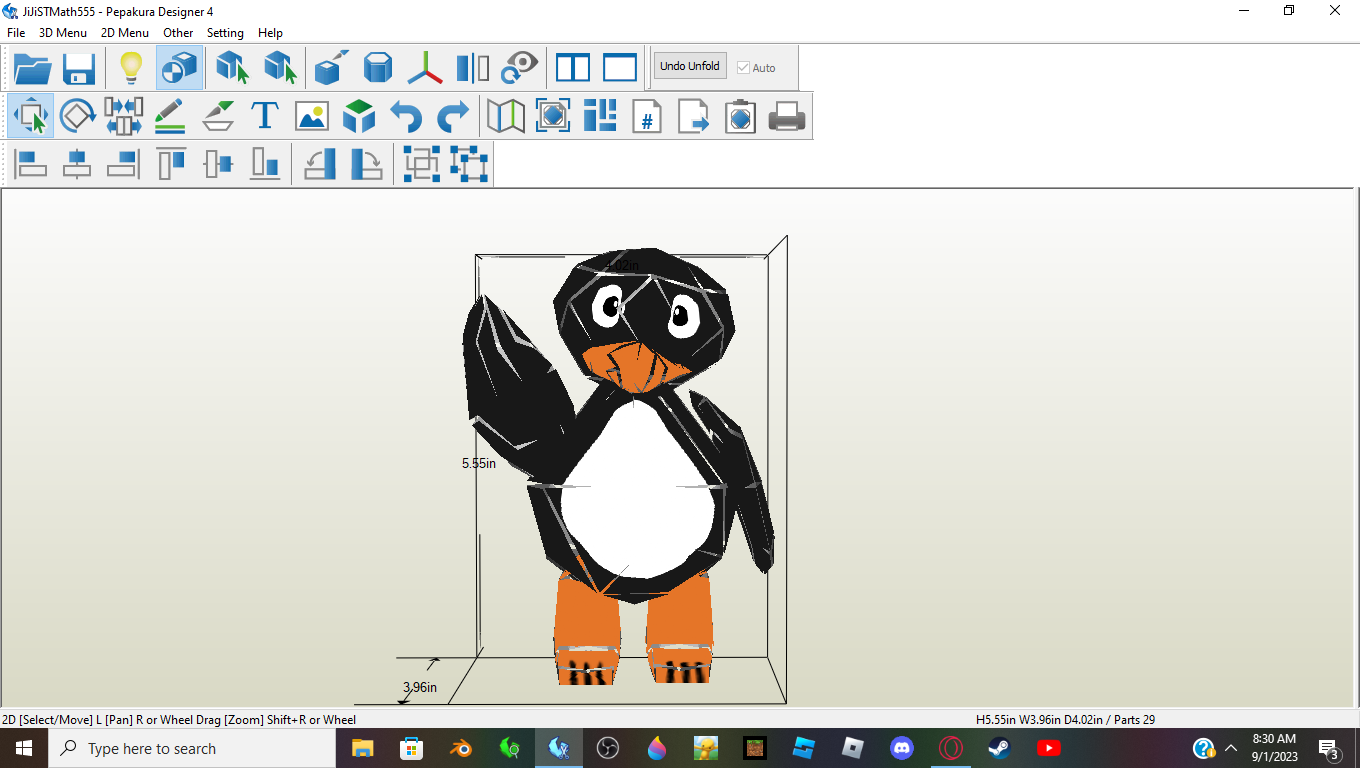The image size is (1360, 768).
Task: Click the Align left icon
Action: click(x=31, y=164)
